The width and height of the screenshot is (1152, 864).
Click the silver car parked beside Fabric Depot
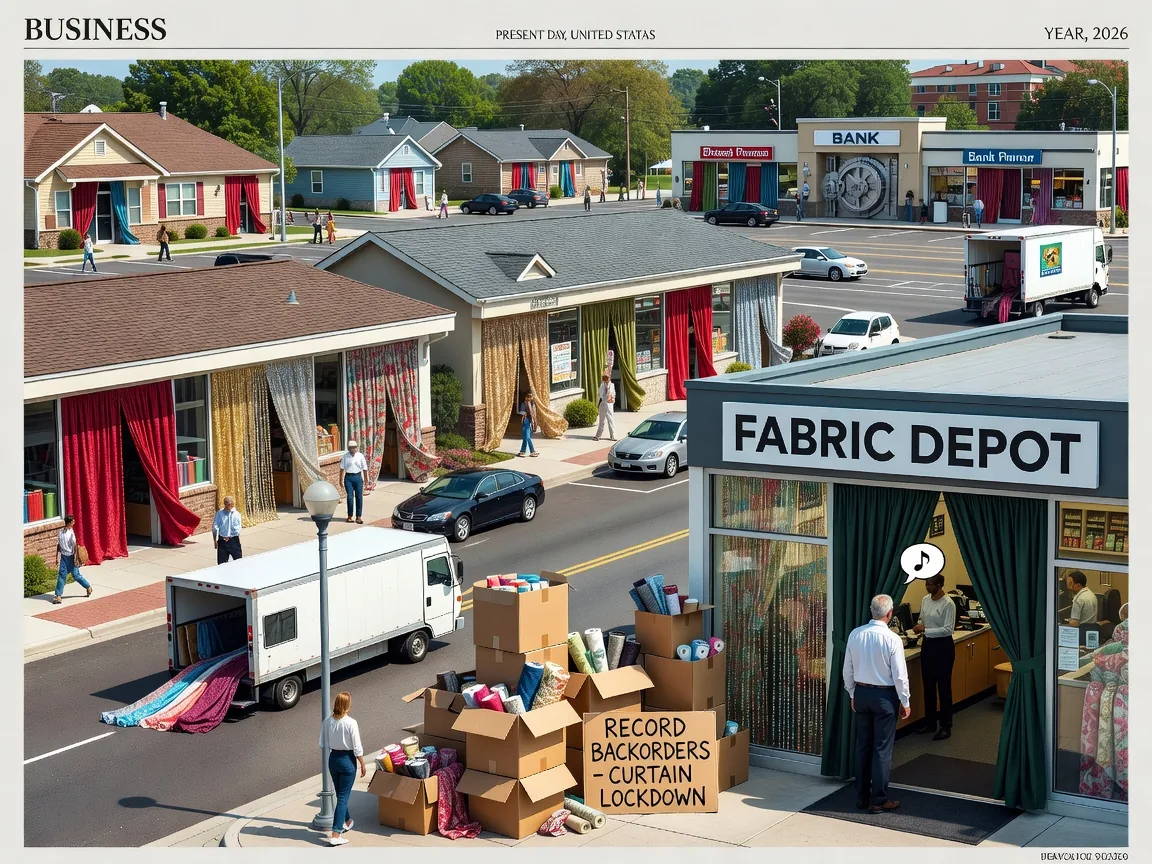(x=648, y=445)
